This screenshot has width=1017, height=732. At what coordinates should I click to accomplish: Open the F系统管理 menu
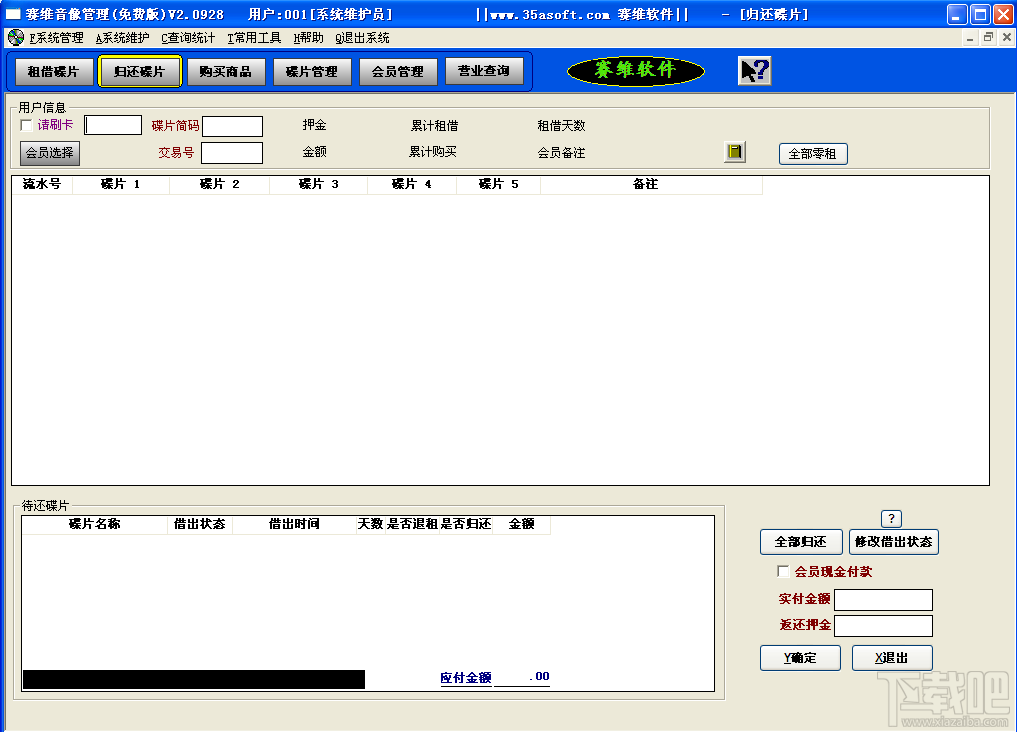(x=56, y=38)
